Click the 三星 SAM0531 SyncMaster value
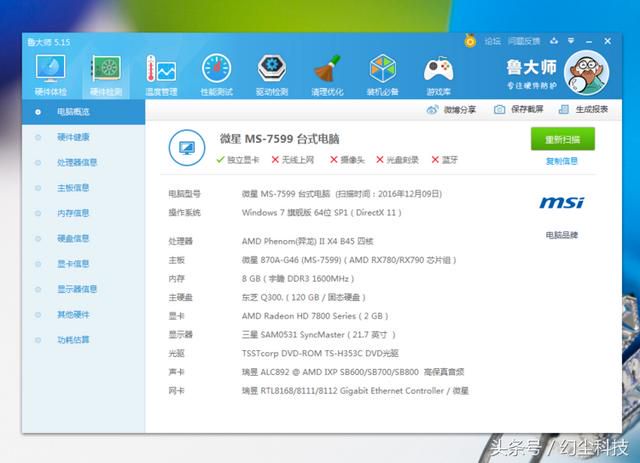The image size is (640, 463). tap(318, 335)
